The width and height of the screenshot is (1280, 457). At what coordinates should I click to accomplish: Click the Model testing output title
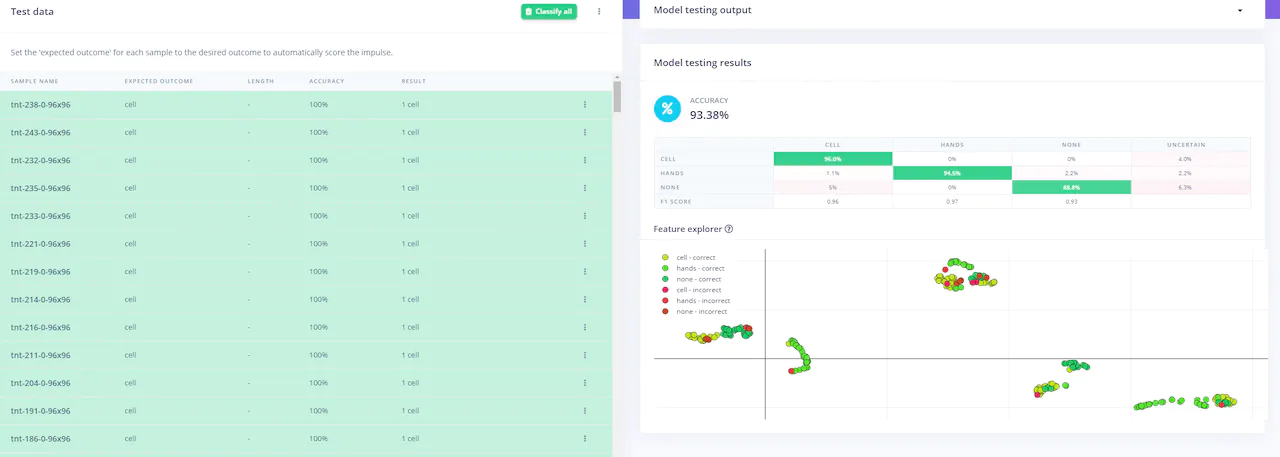pos(702,10)
